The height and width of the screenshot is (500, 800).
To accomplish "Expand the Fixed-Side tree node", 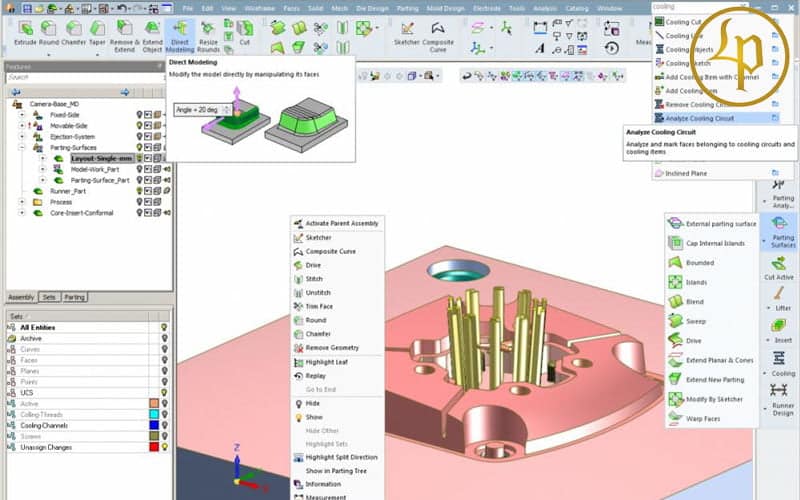I will tap(22, 115).
